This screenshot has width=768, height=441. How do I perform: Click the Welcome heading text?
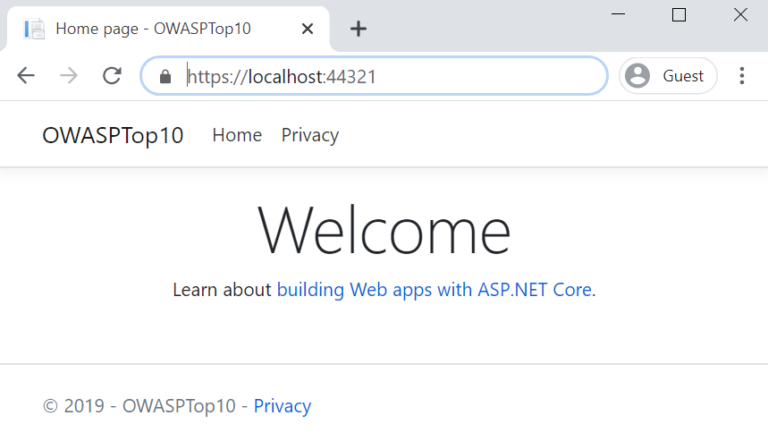pos(384,230)
